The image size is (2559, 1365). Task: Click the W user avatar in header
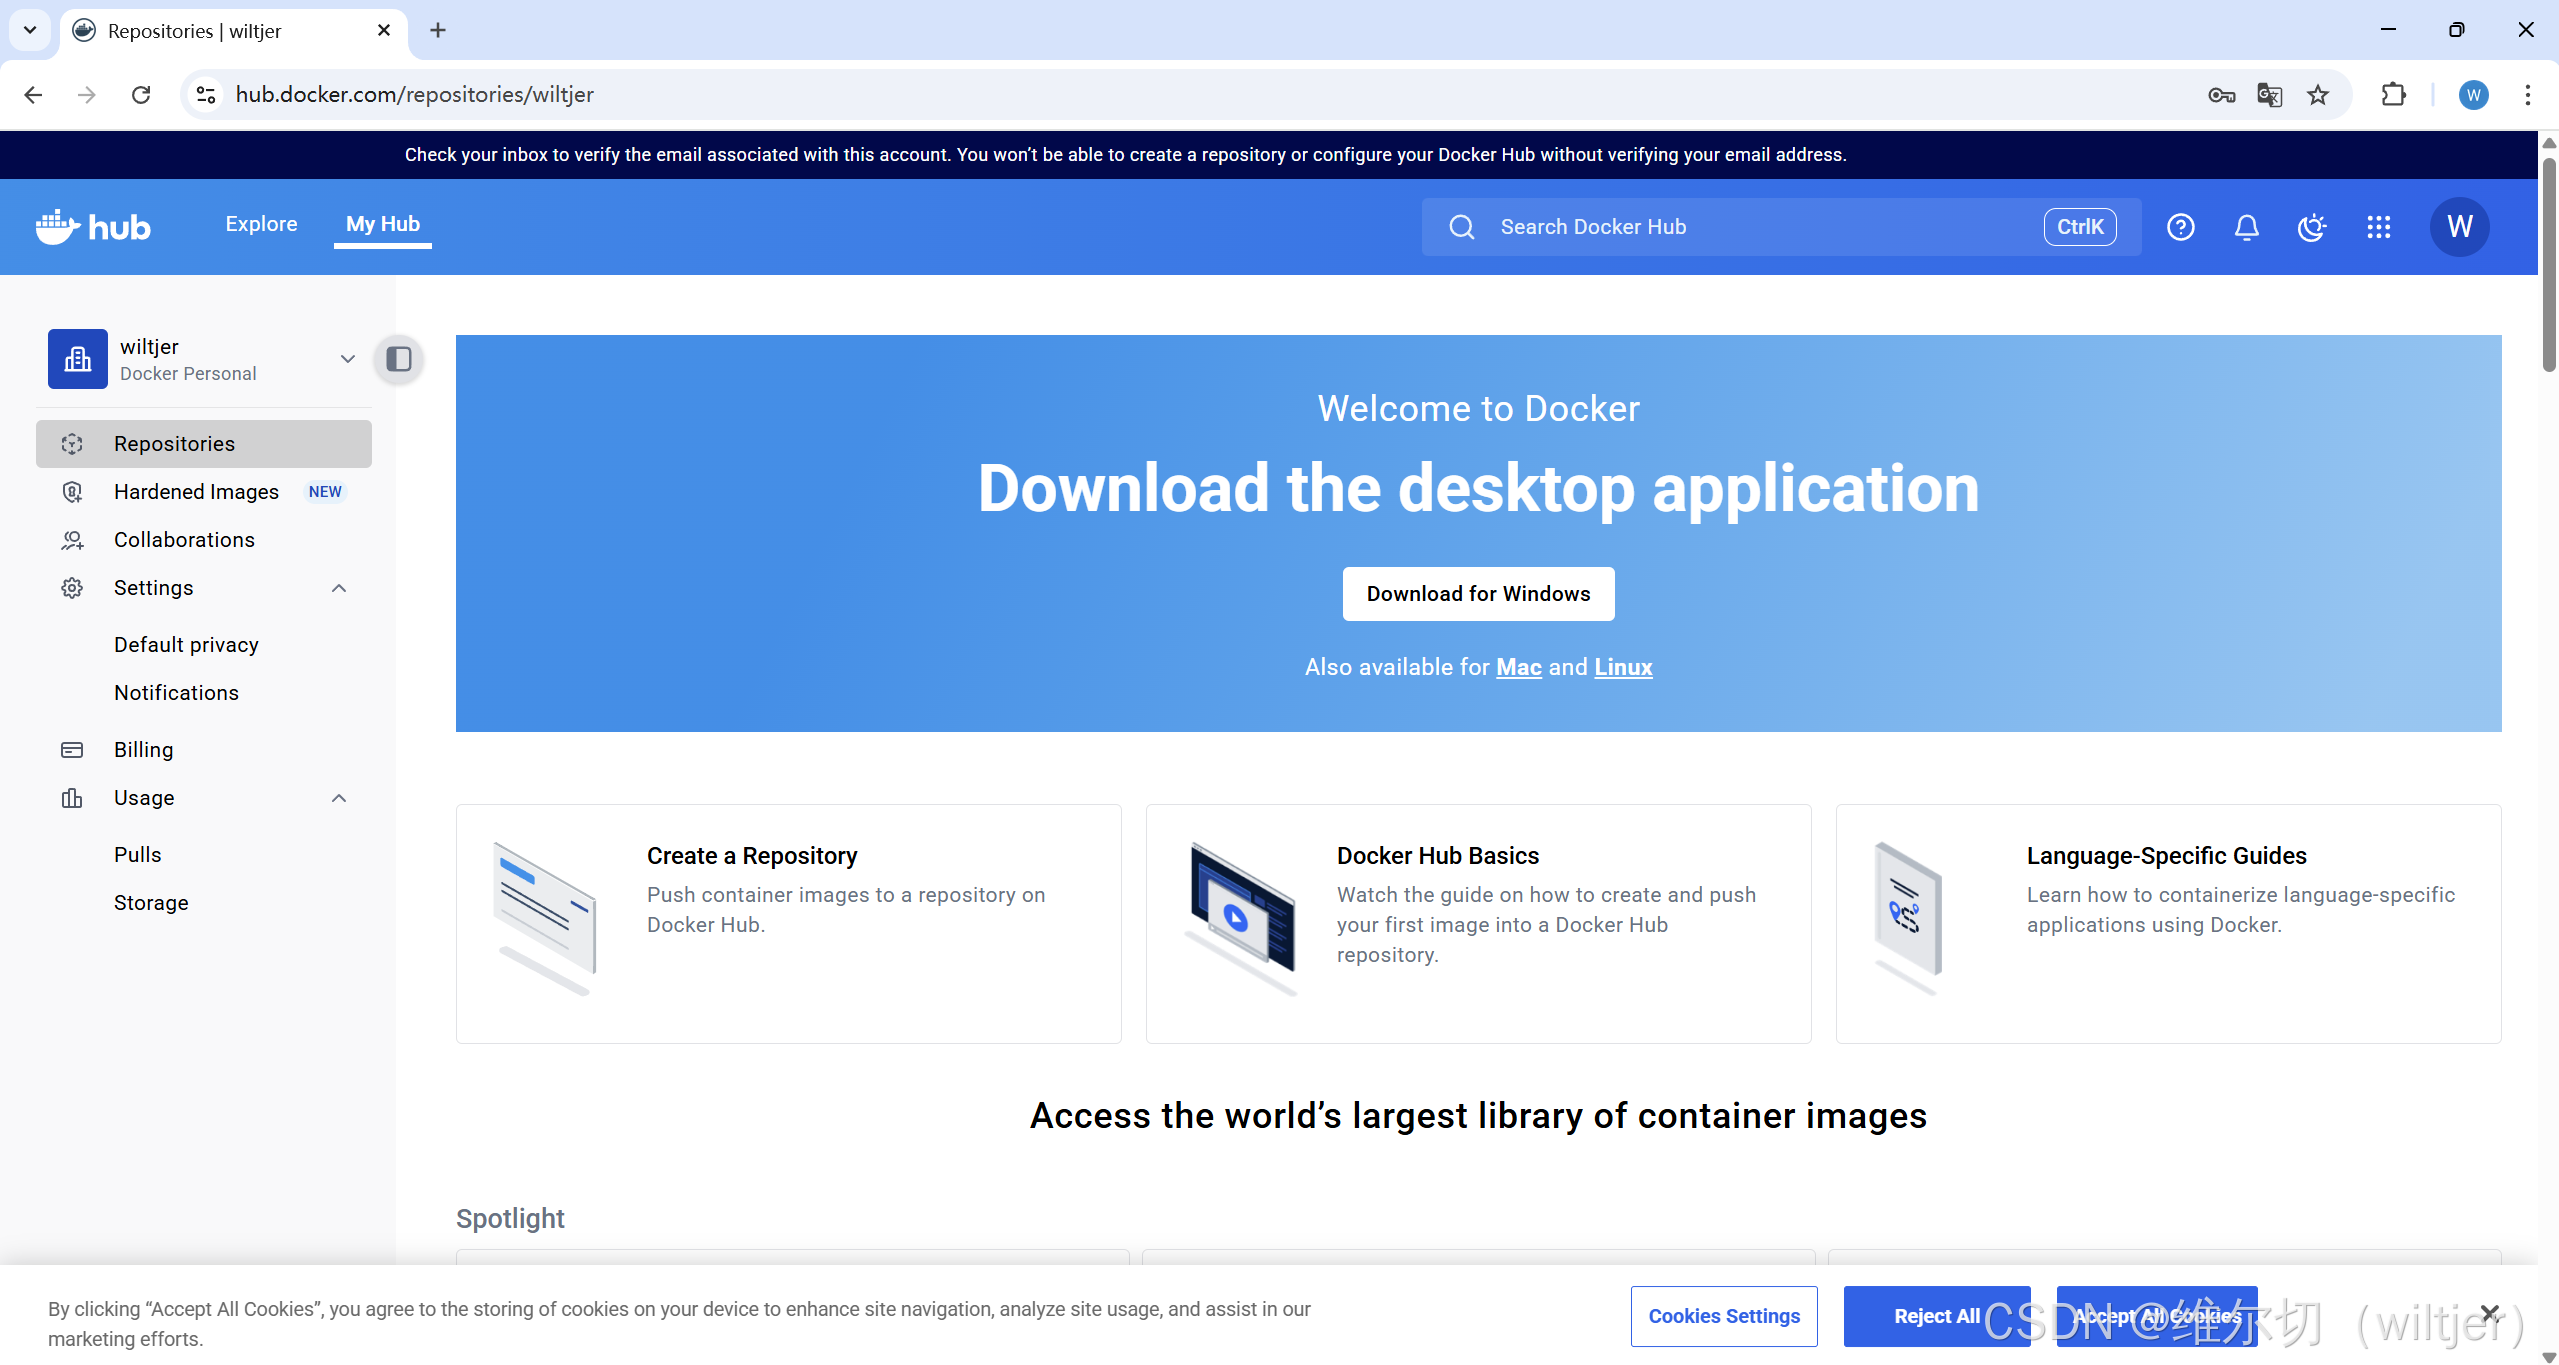2459,227
